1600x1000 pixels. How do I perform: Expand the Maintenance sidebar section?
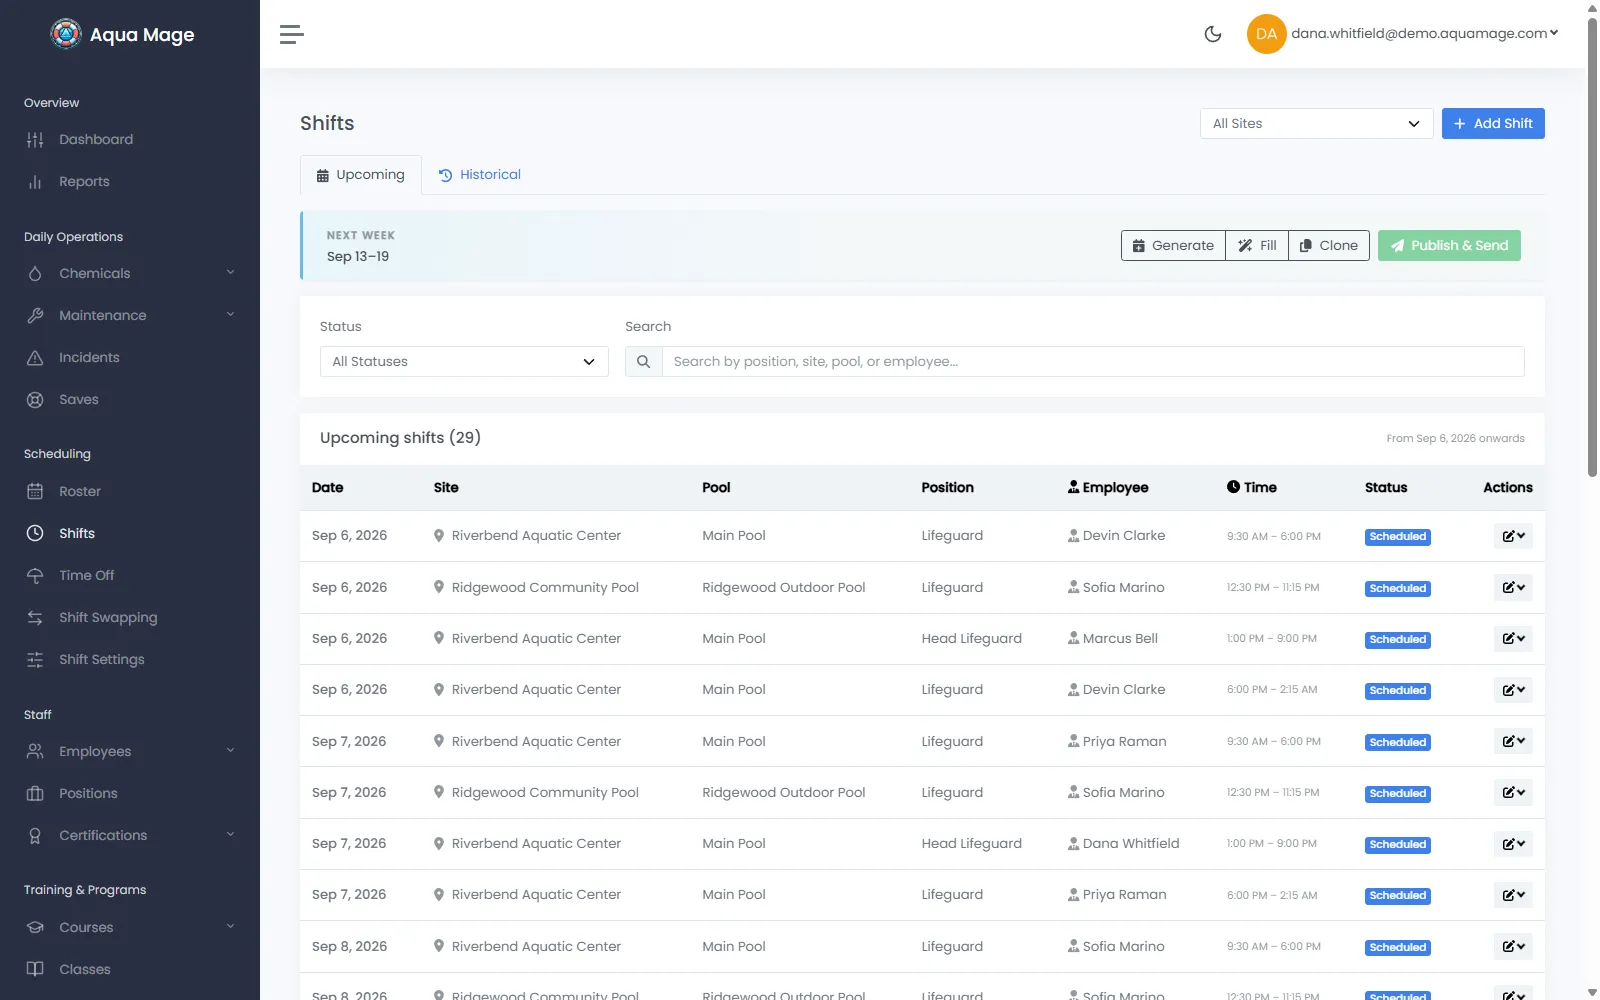pos(130,316)
